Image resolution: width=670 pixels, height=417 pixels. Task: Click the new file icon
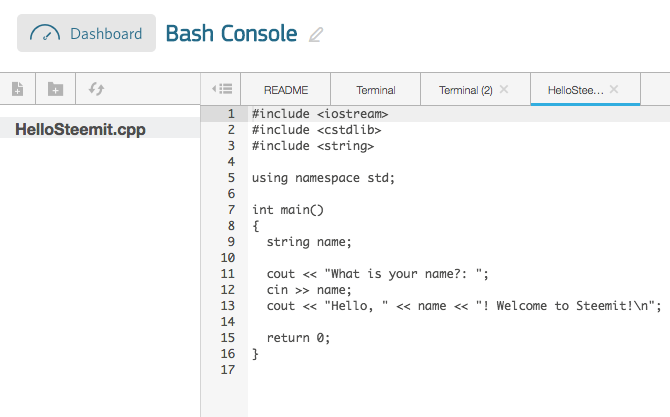click(x=17, y=89)
